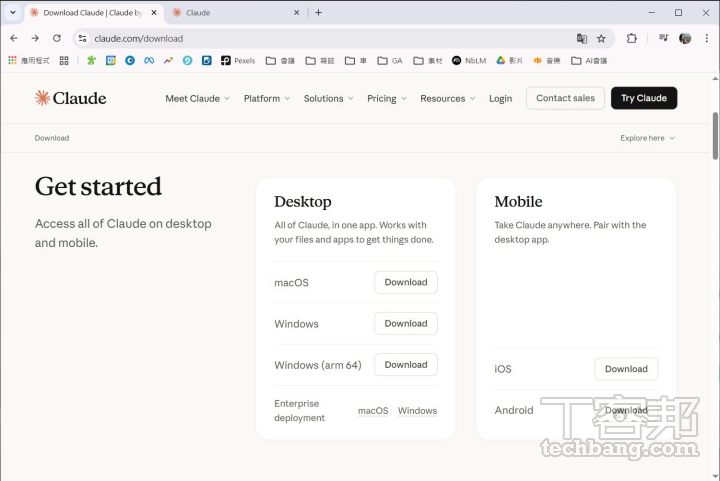Viewport: 720px width, 481px height.
Task: Open the tab search arrow at top left
Action: point(13,13)
